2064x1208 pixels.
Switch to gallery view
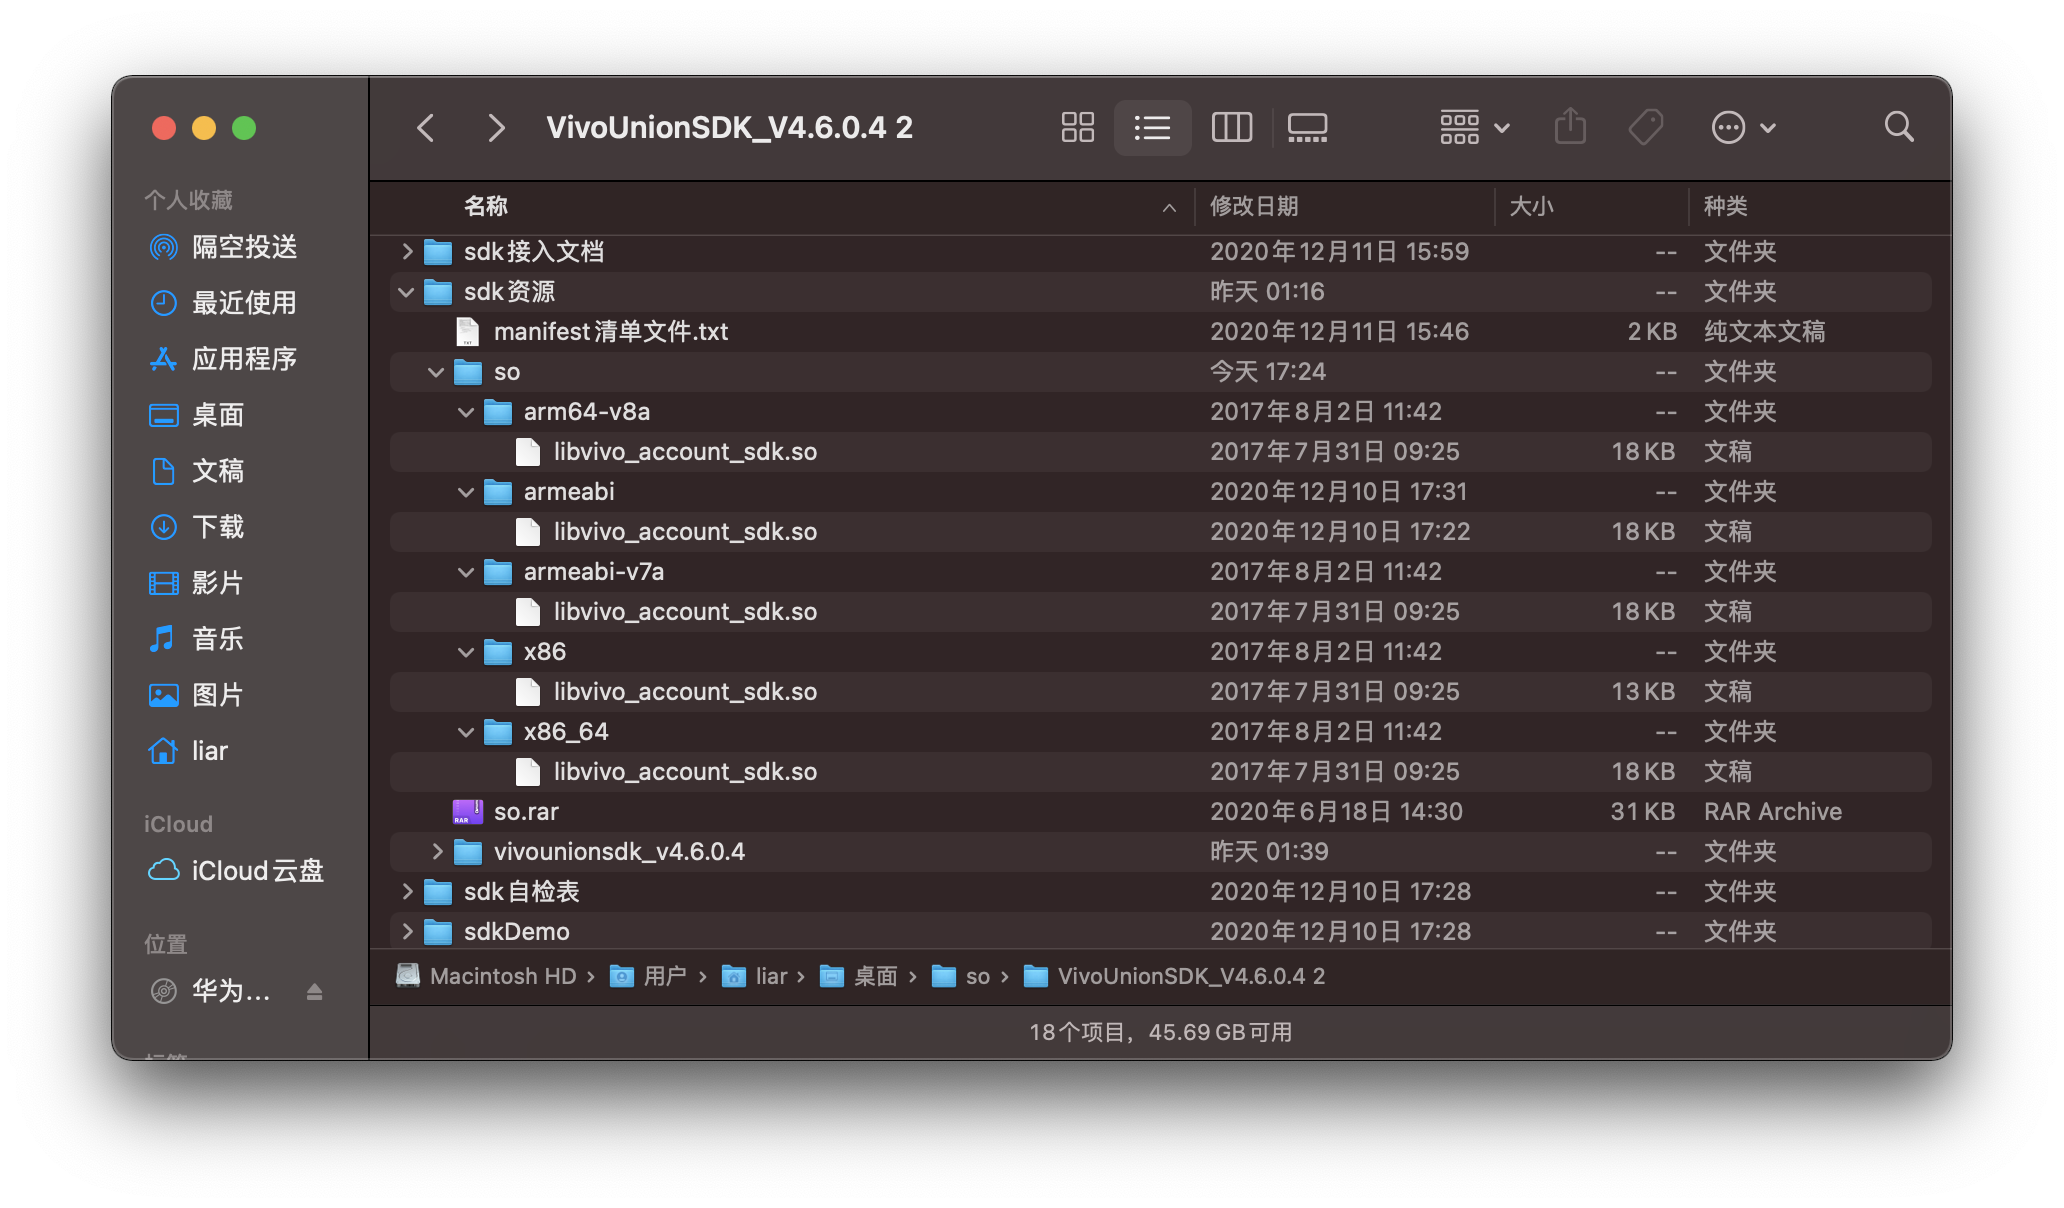click(1307, 128)
